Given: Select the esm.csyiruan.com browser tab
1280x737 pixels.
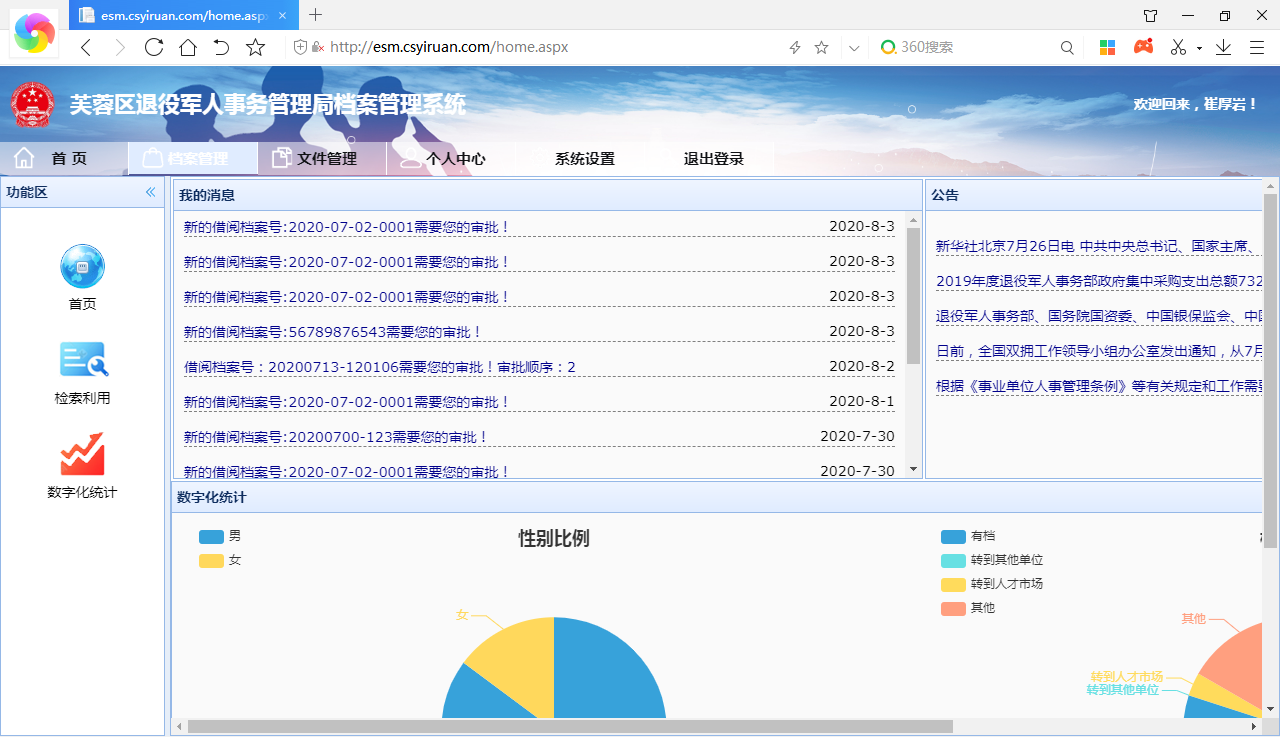Looking at the screenshot, I should click(x=183, y=15).
